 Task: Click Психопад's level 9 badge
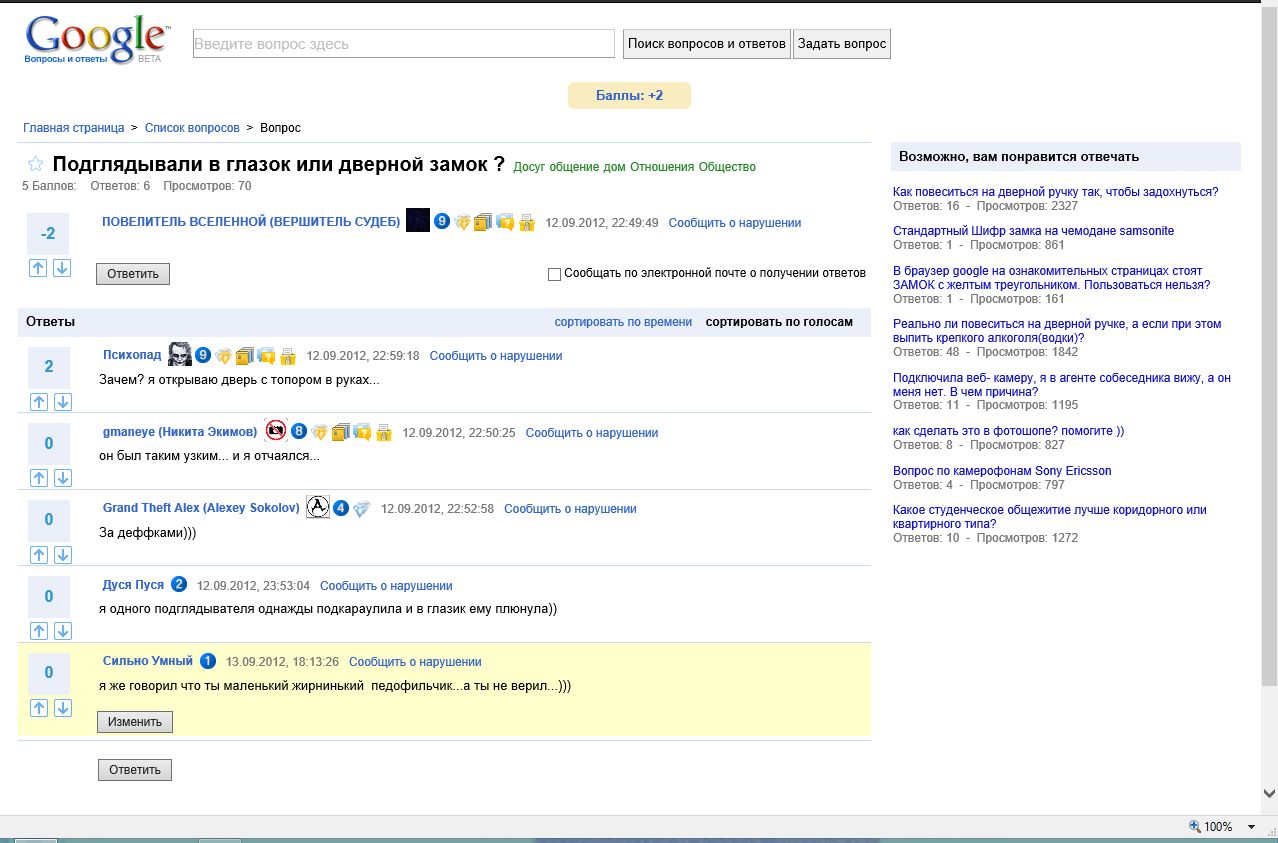(203, 355)
